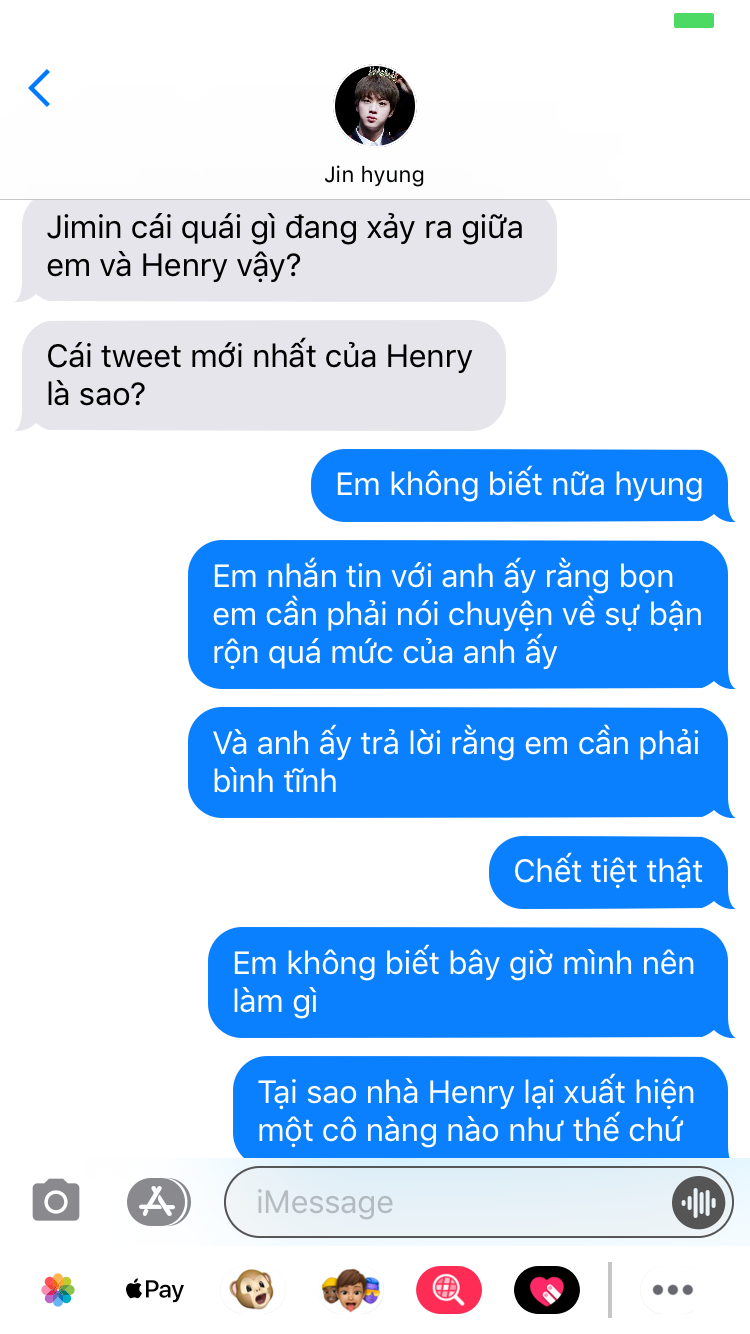This screenshot has height=1334, width=750.
Task: Tap the battery indicator in the status bar
Action: (694, 20)
